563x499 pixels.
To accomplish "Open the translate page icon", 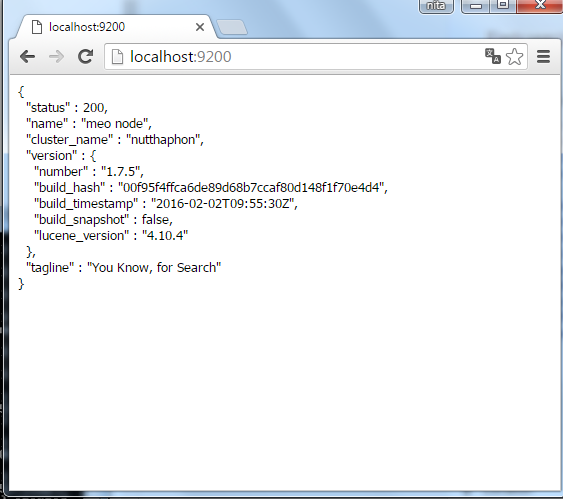I will click(493, 56).
